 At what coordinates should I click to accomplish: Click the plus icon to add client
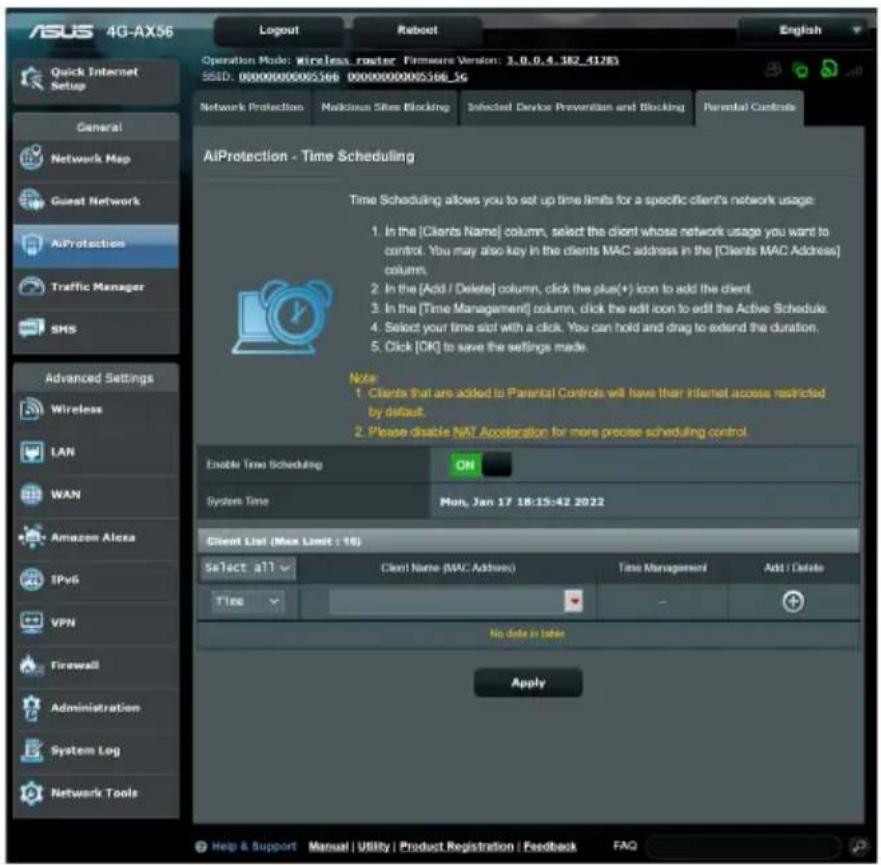pos(793,602)
